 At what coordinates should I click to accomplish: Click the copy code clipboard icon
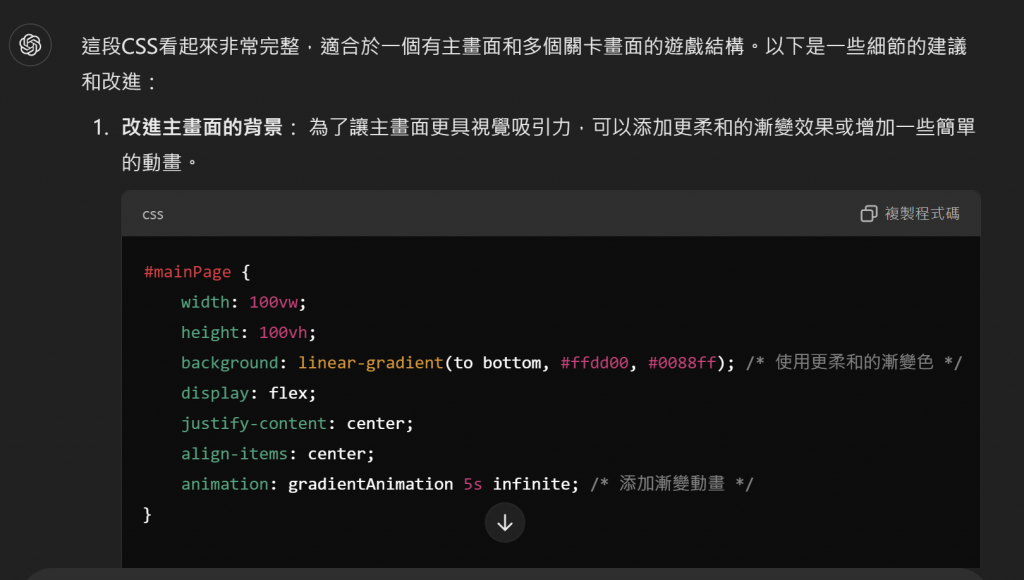[x=869, y=214]
